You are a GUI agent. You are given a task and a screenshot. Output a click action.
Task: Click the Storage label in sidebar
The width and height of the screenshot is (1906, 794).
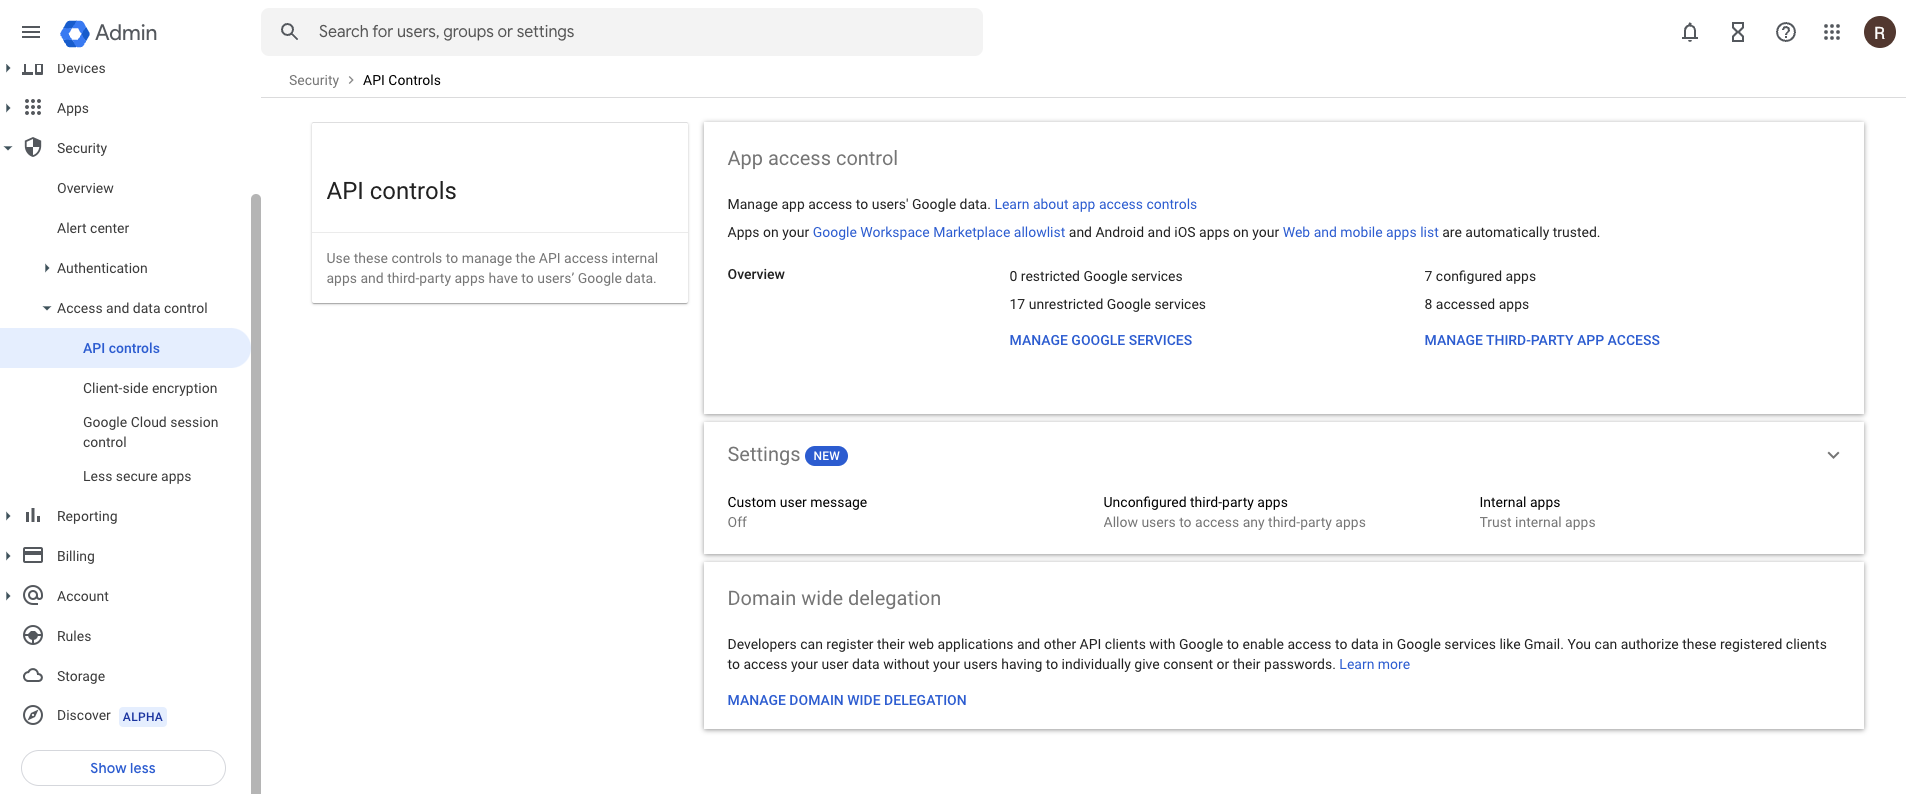click(x=81, y=676)
